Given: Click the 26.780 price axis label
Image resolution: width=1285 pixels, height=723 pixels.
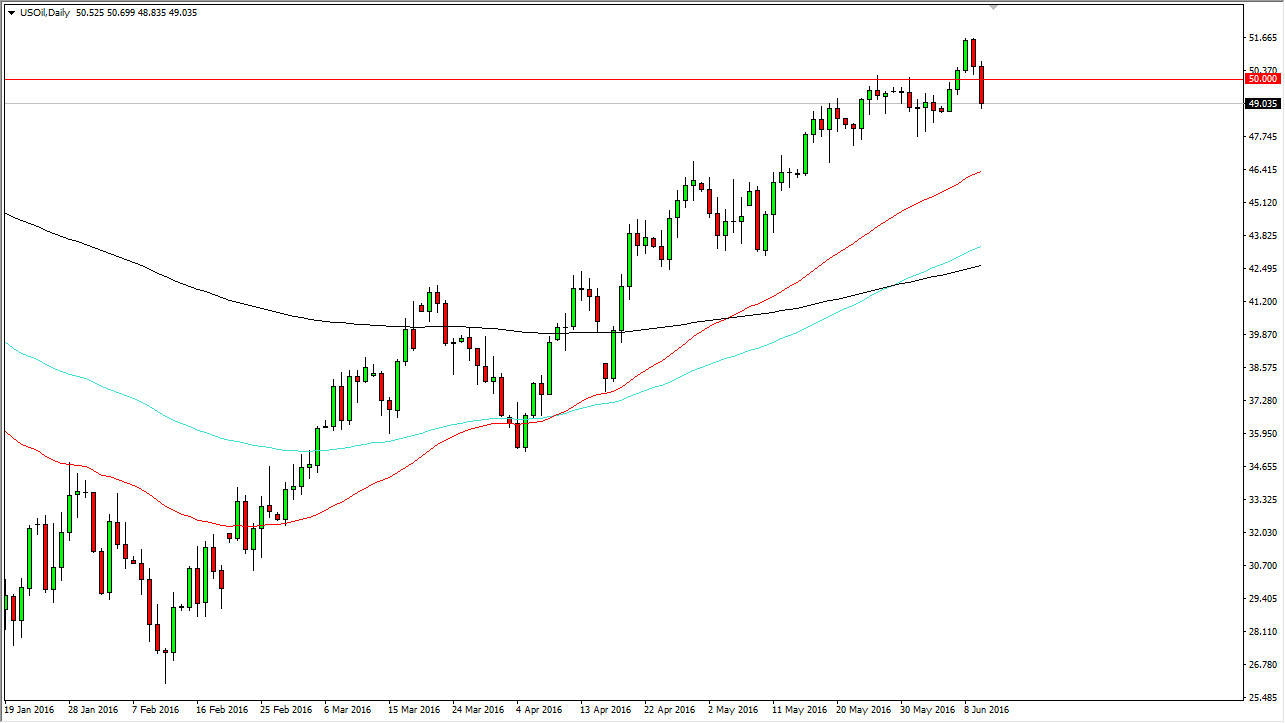Looking at the screenshot, I should [x=1264, y=665].
